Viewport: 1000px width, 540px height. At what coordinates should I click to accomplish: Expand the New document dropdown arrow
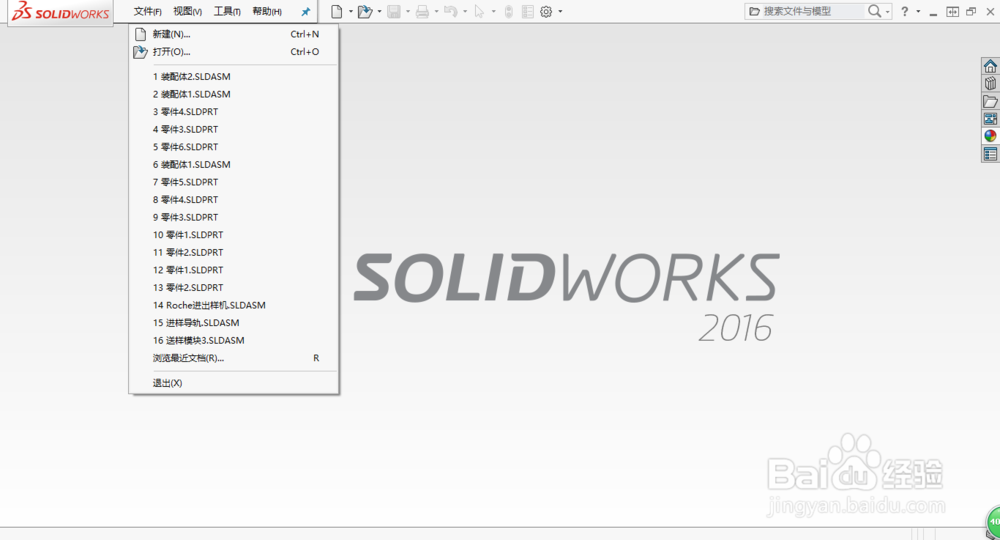(351, 11)
